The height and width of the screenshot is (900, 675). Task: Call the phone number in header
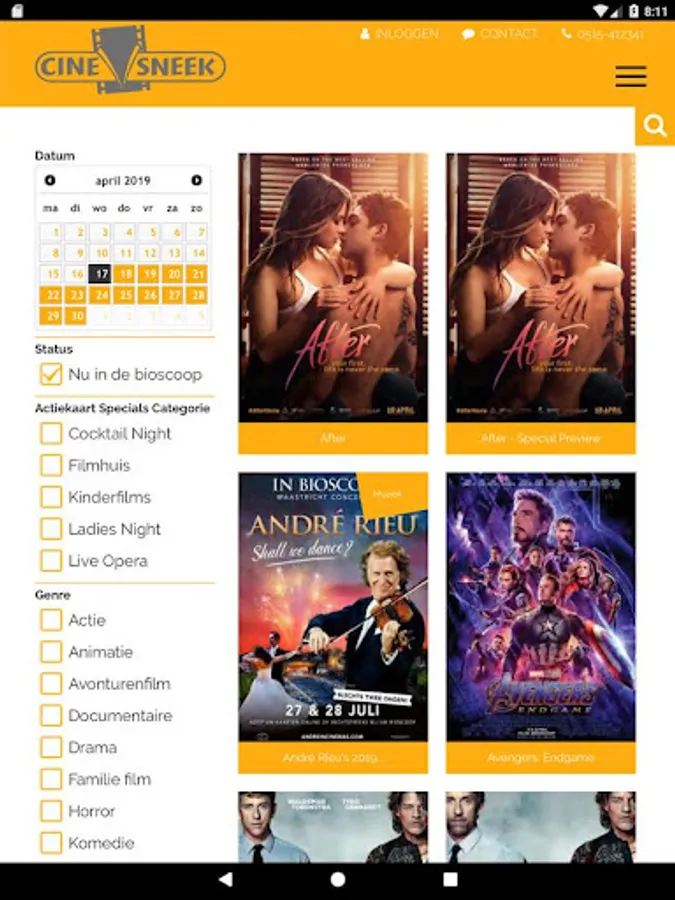click(x=602, y=34)
